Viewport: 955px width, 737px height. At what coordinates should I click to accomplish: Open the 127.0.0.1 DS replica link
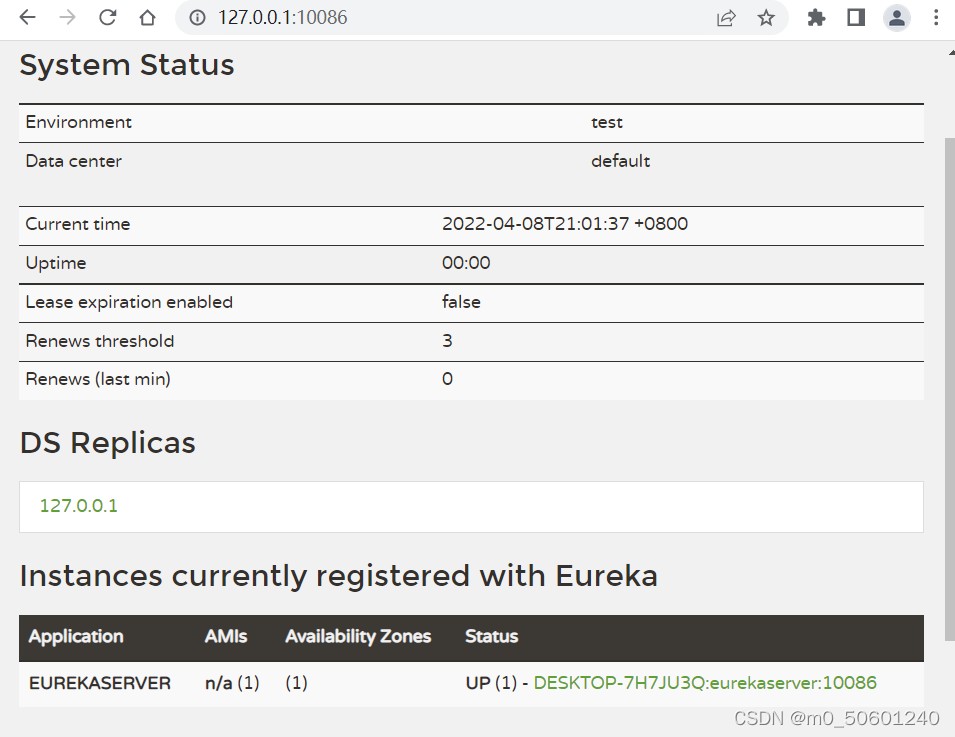coord(78,506)
